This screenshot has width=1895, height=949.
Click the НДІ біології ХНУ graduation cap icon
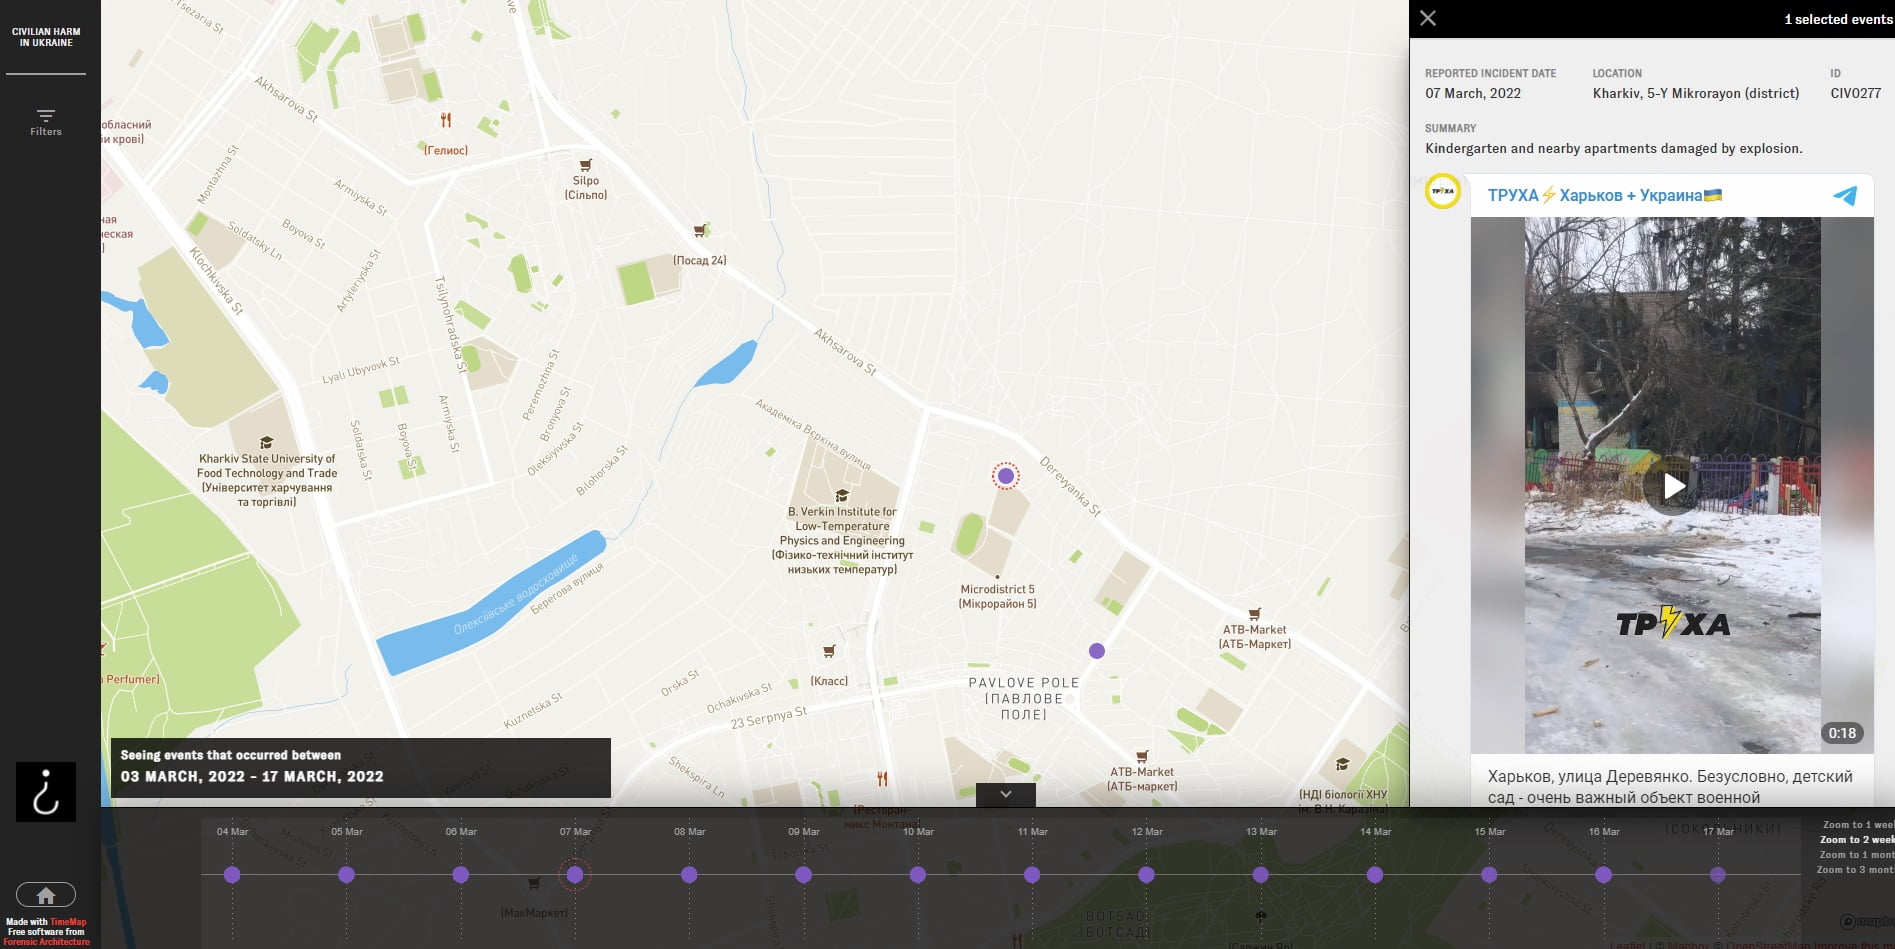(1342, 764)
